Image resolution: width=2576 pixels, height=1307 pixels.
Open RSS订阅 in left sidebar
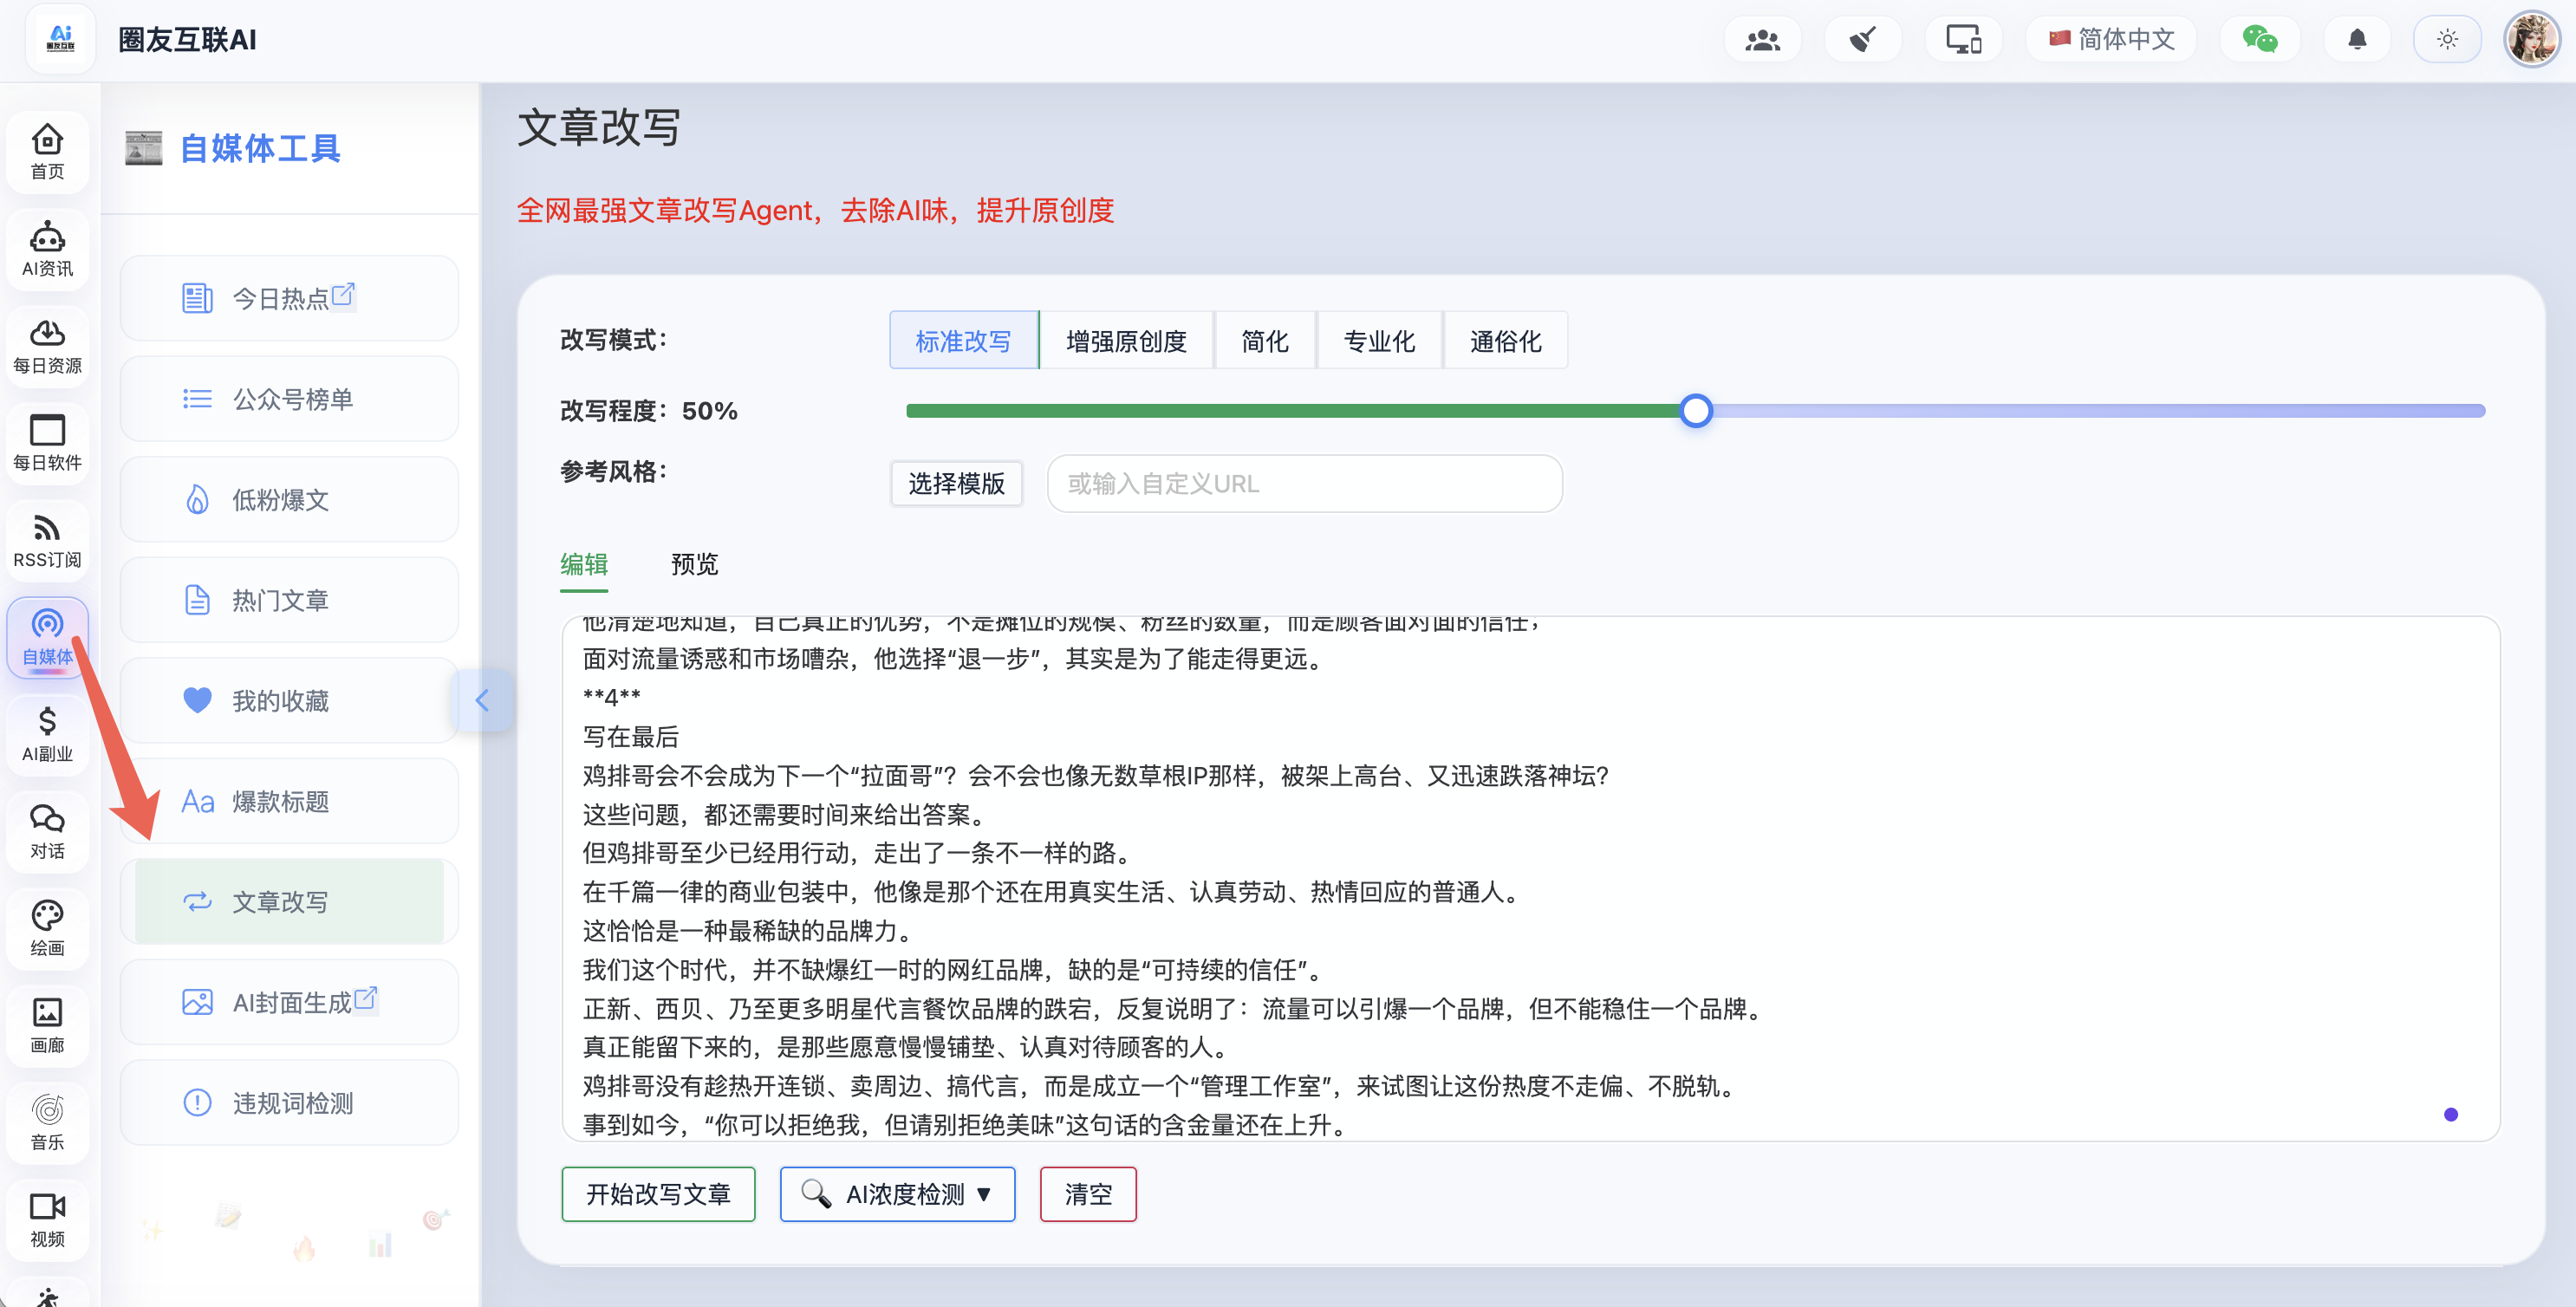click(x=47, y=541)
